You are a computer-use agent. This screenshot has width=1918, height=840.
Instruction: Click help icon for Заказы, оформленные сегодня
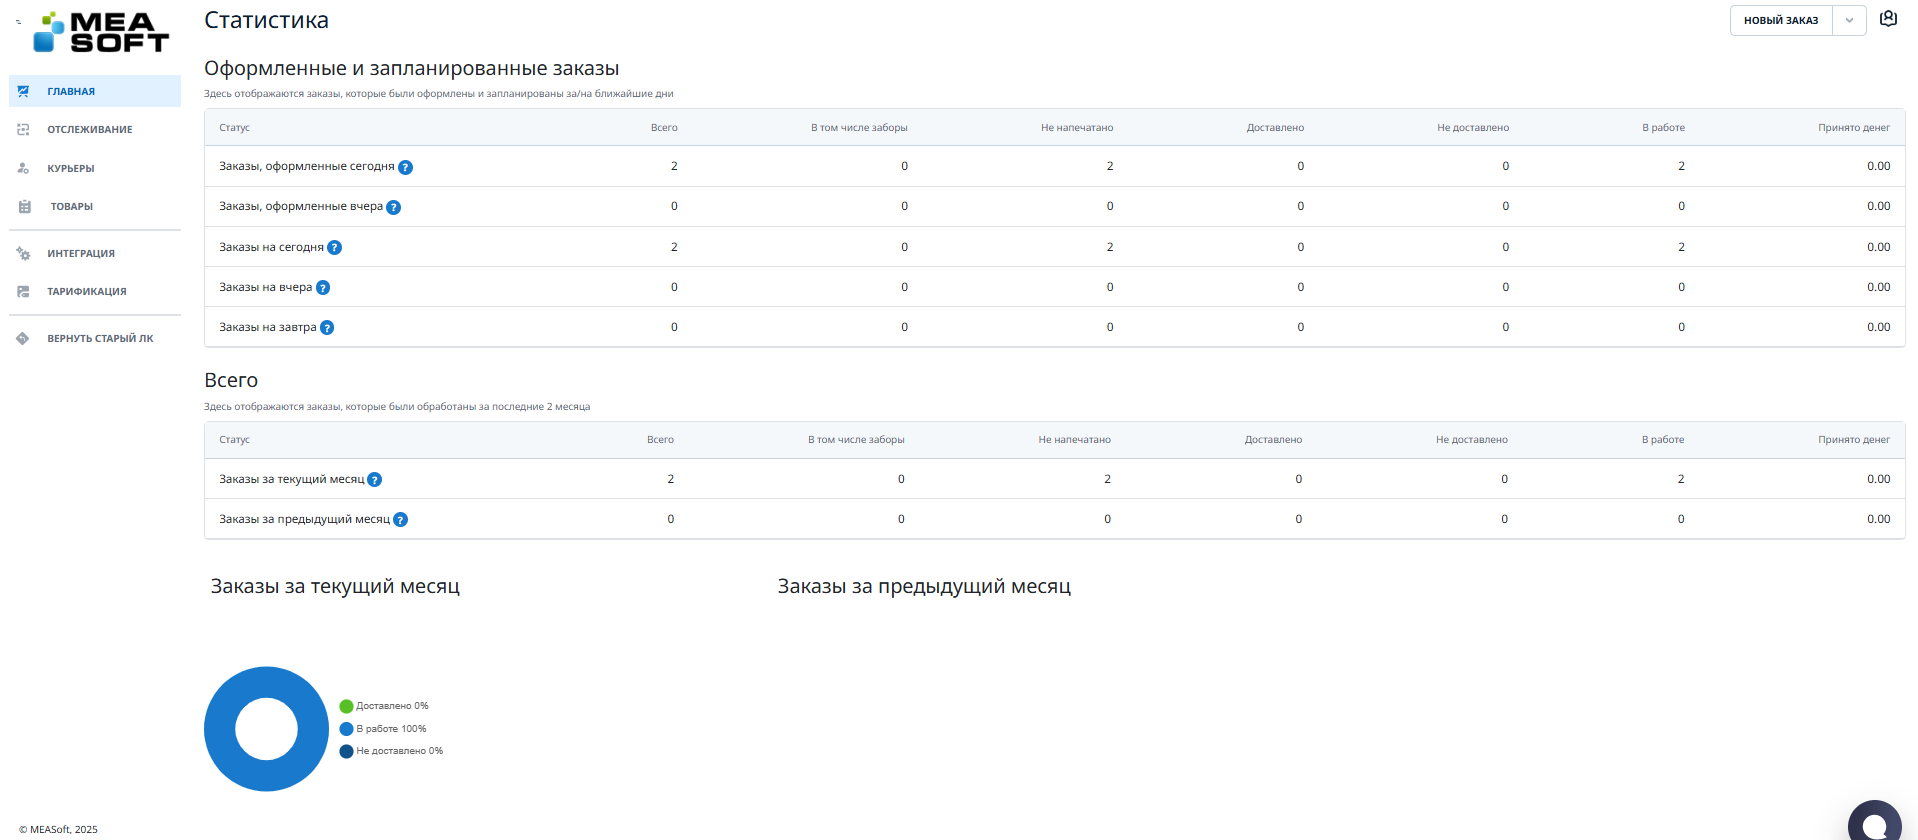click(406, 167)
